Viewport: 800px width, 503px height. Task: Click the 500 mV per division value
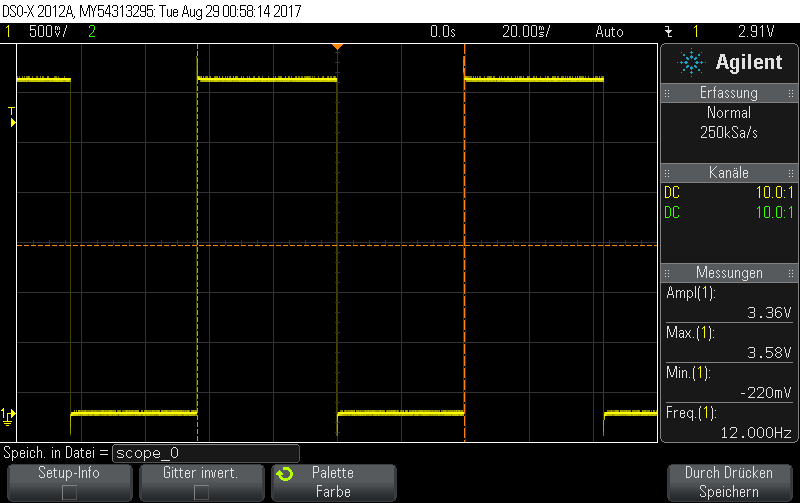(x=48, y=32)
